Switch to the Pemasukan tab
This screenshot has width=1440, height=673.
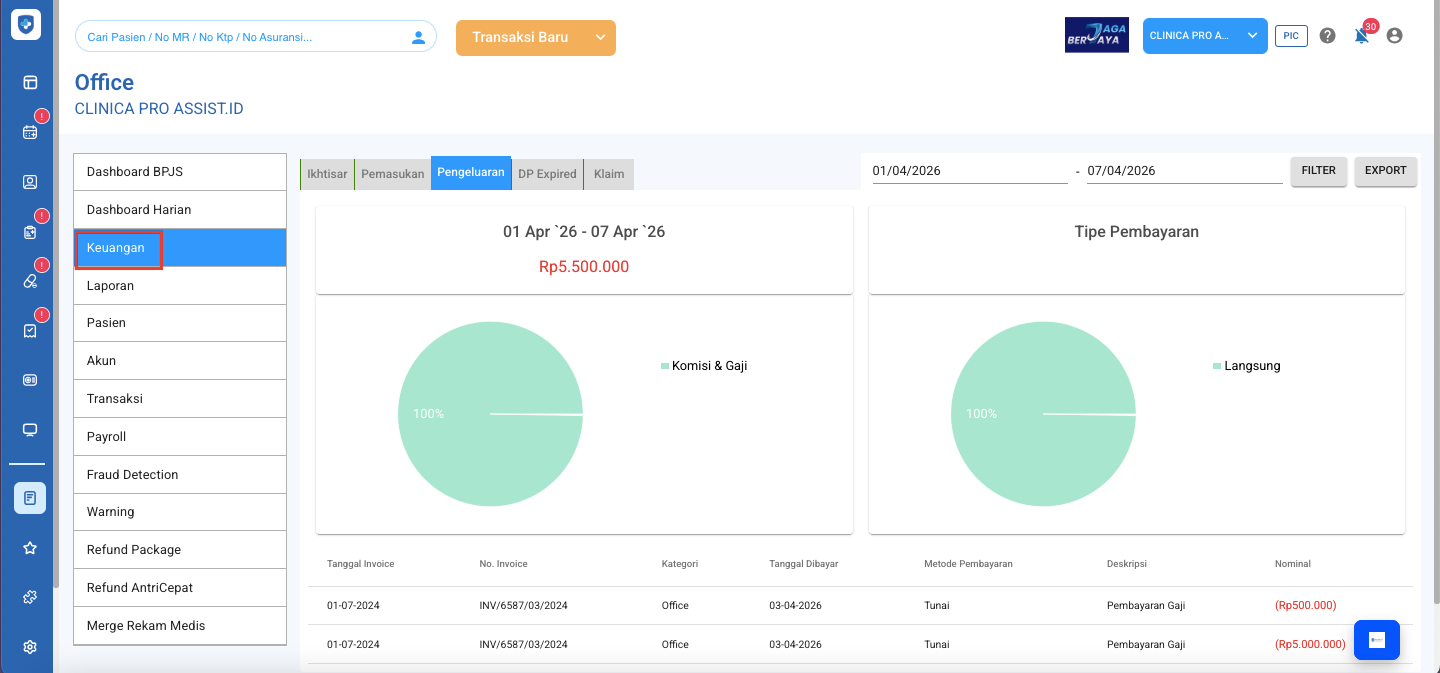[x=392, y=174]
